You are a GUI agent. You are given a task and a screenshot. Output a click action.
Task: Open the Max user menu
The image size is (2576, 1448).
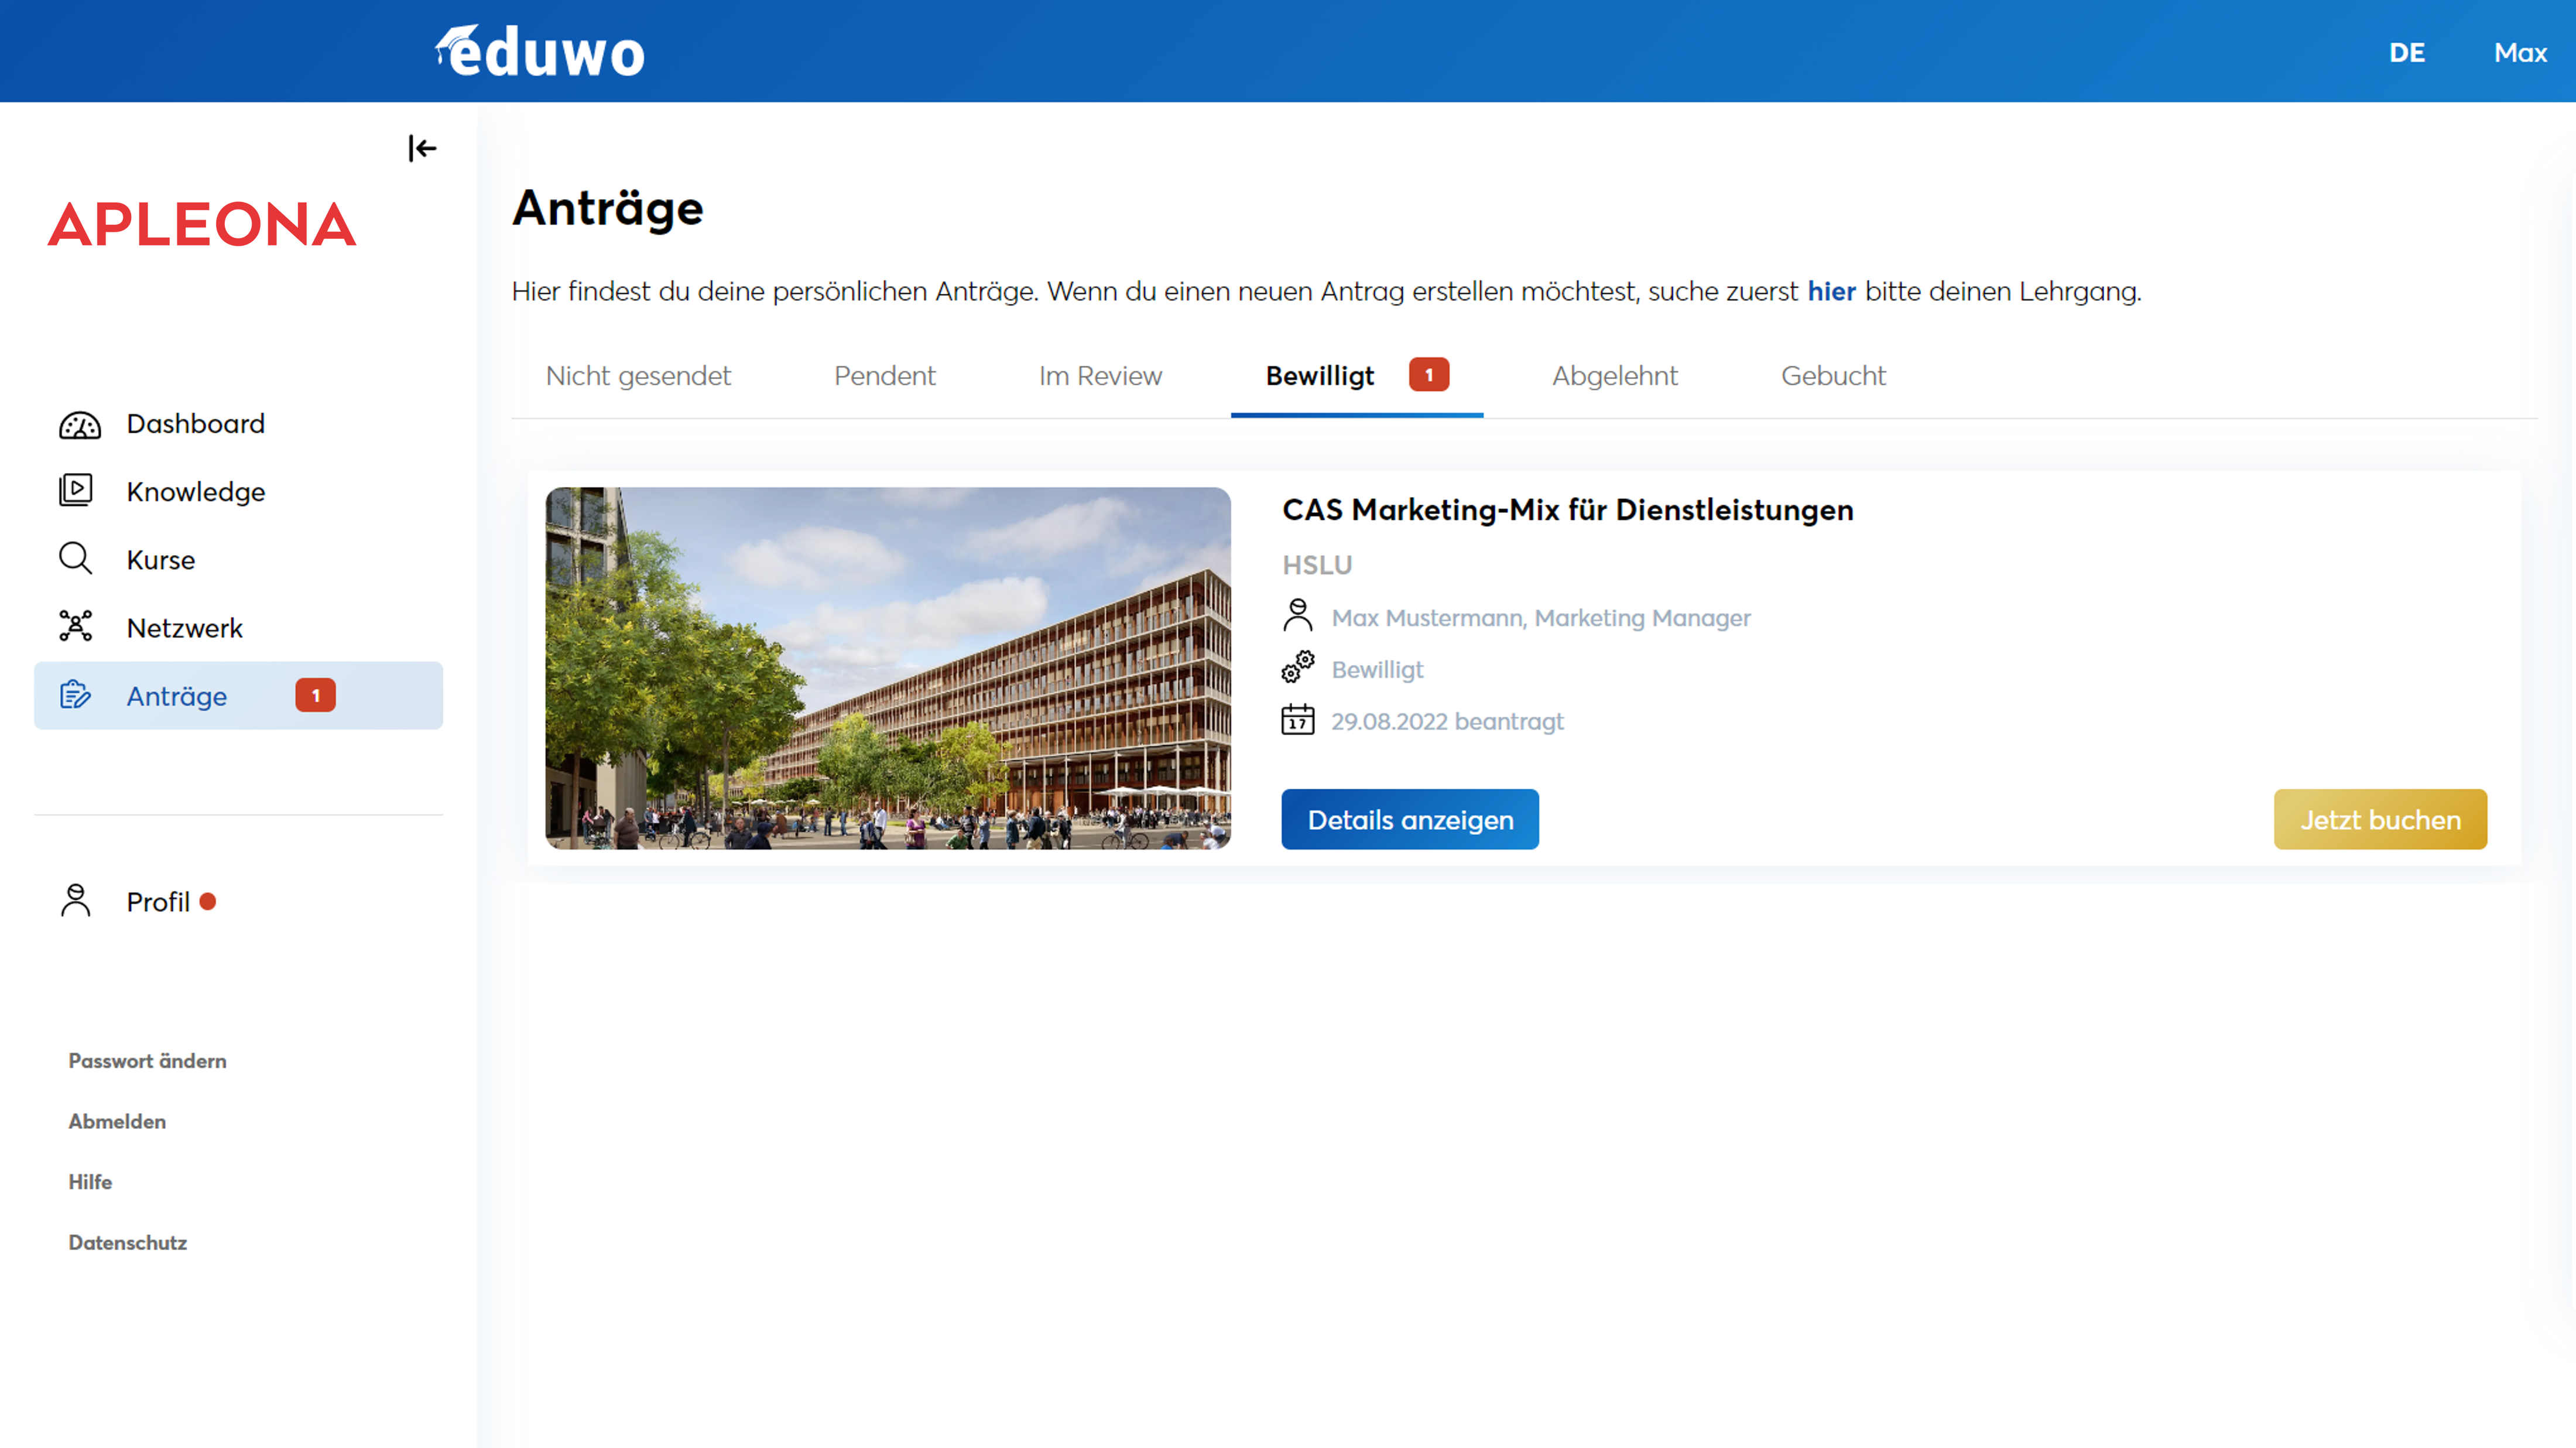pos(2520,52)
